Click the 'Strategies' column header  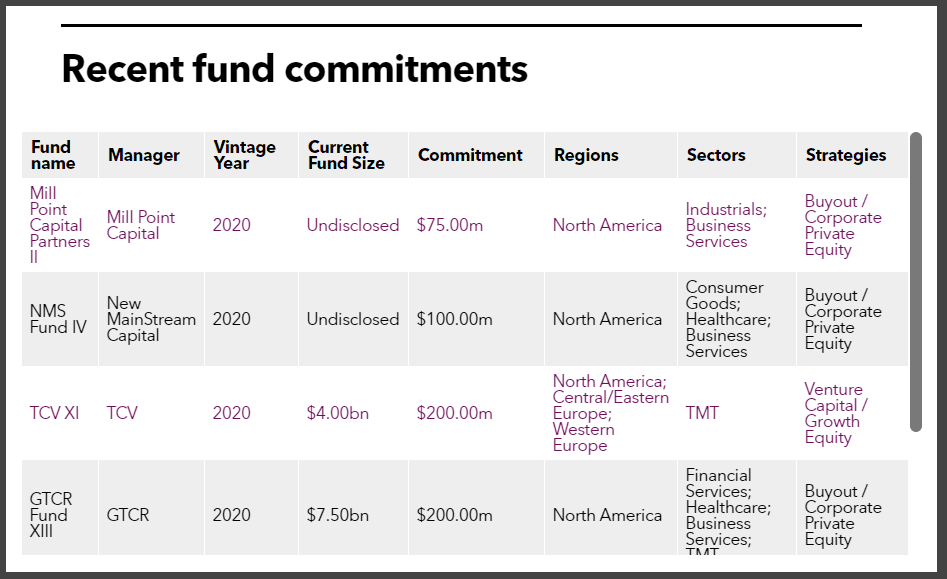852,155
